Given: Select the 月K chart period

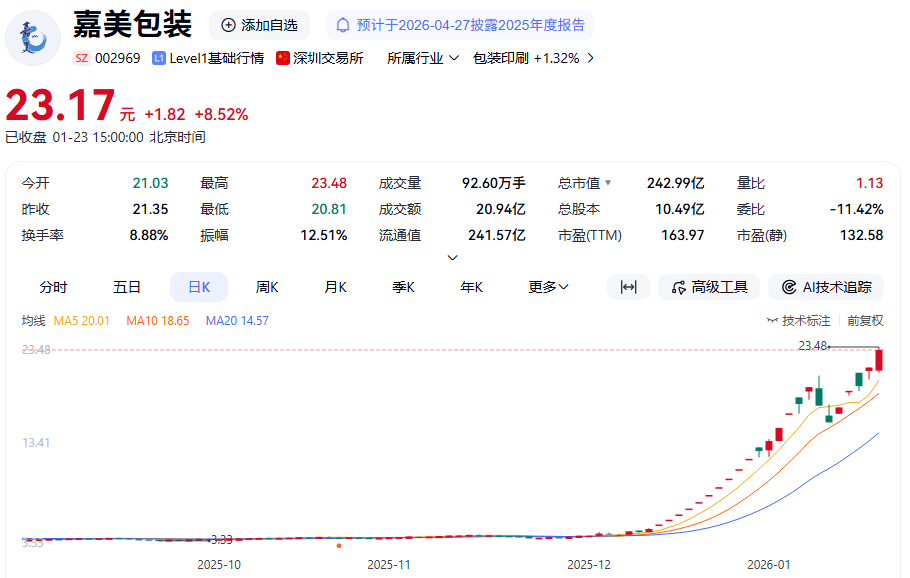Looking at the screenshot, I should [335, 287].
